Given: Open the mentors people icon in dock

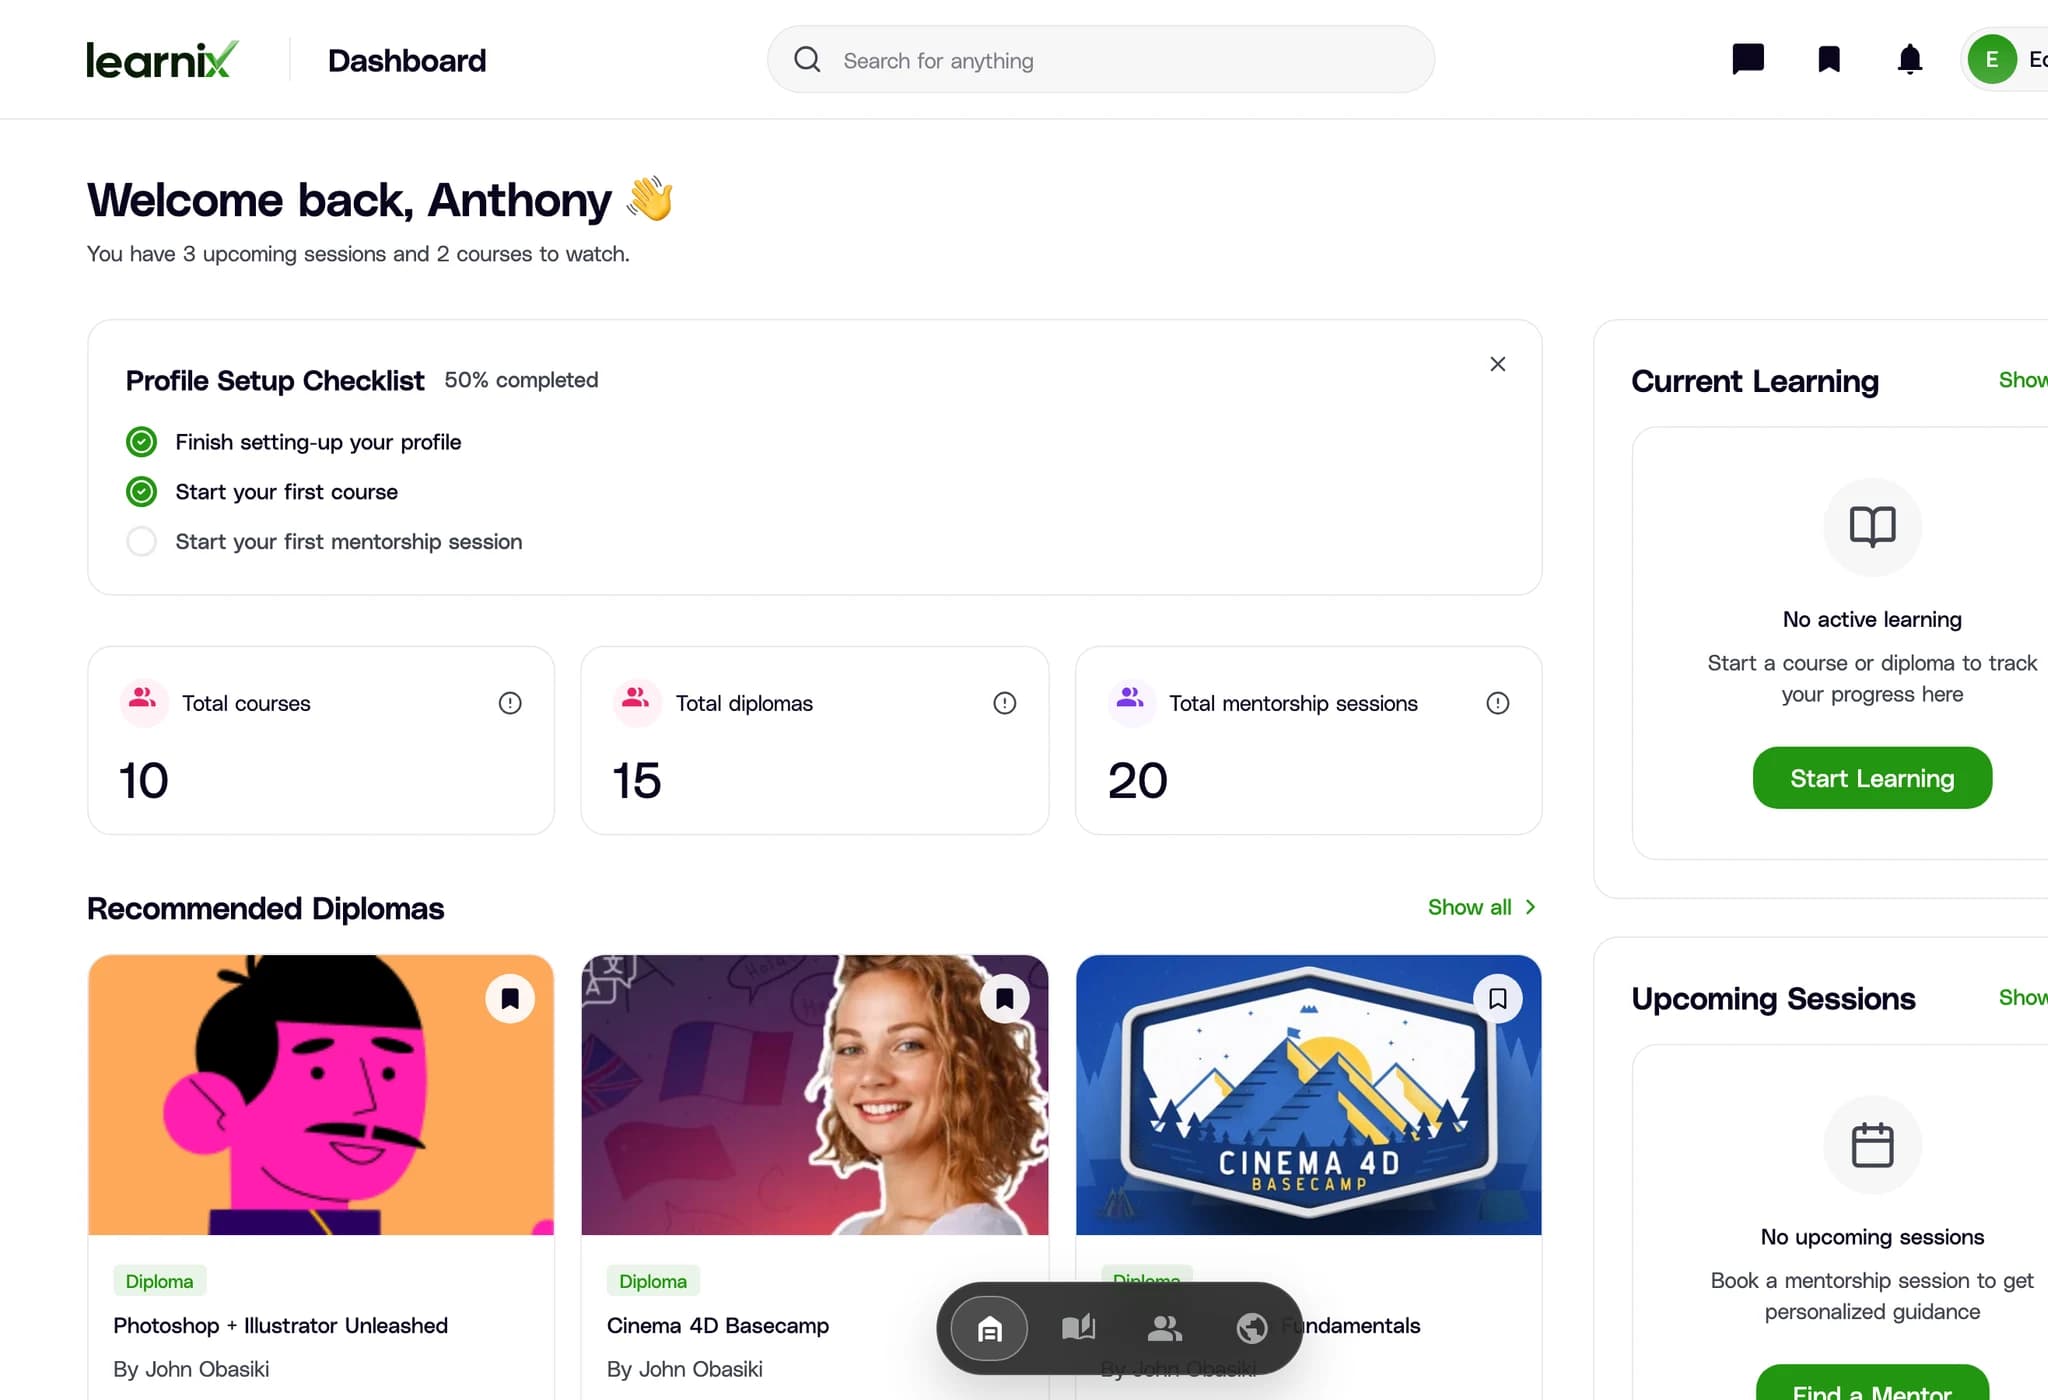Looking at the screenshot, I should click(x=1165, y=1328).
